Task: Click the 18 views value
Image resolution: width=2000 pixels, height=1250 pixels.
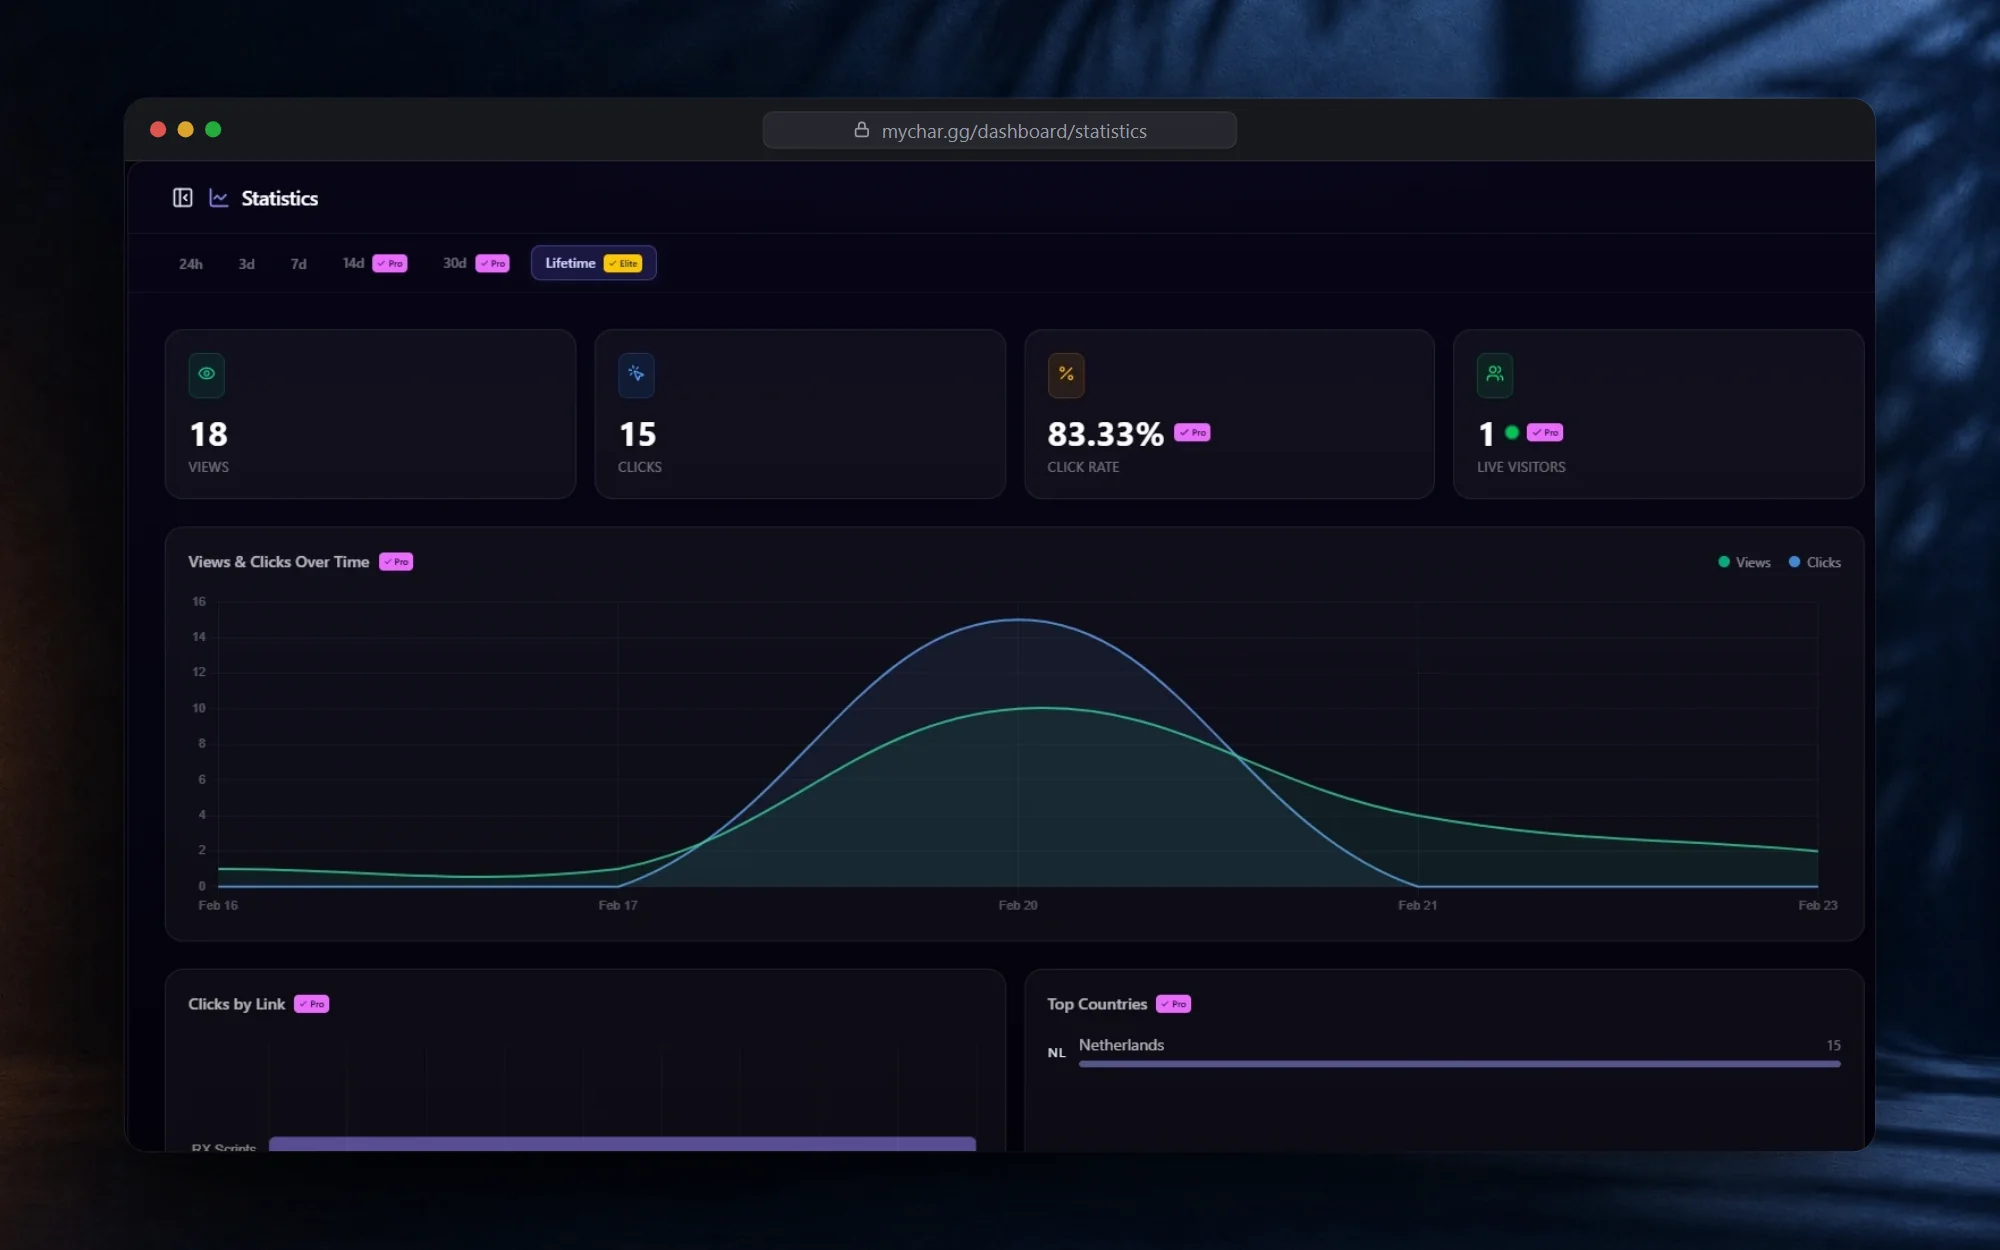Action: pyautogui.click(x=208, y=434)
